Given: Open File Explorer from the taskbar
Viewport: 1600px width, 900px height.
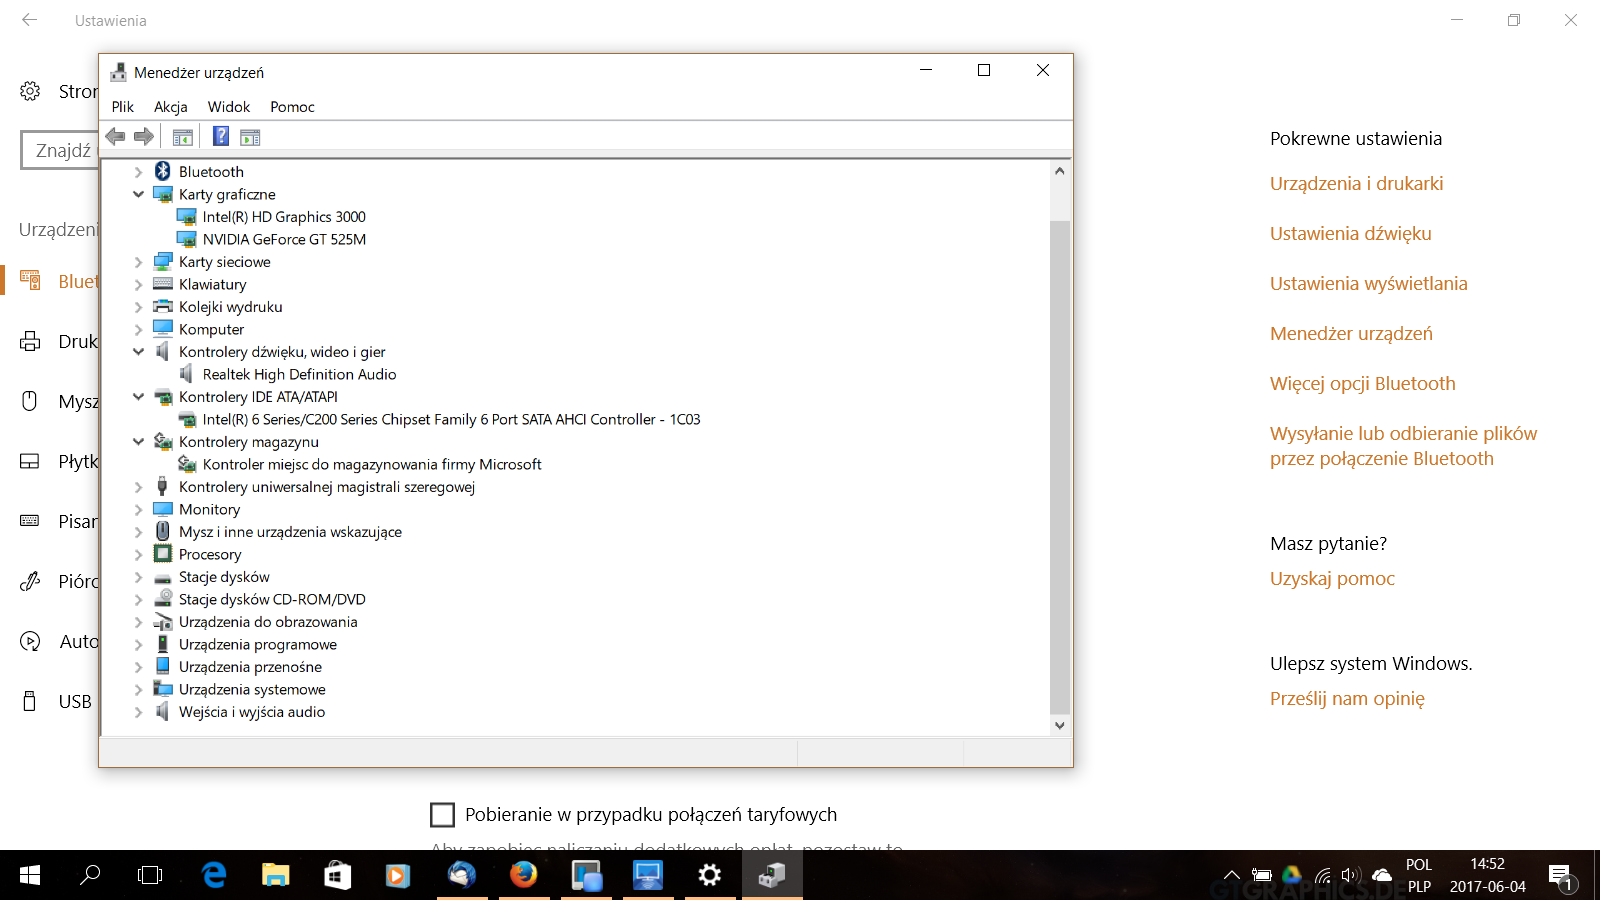Looking at the screenshot, I should pyautogui.click(x=275, y=875).
